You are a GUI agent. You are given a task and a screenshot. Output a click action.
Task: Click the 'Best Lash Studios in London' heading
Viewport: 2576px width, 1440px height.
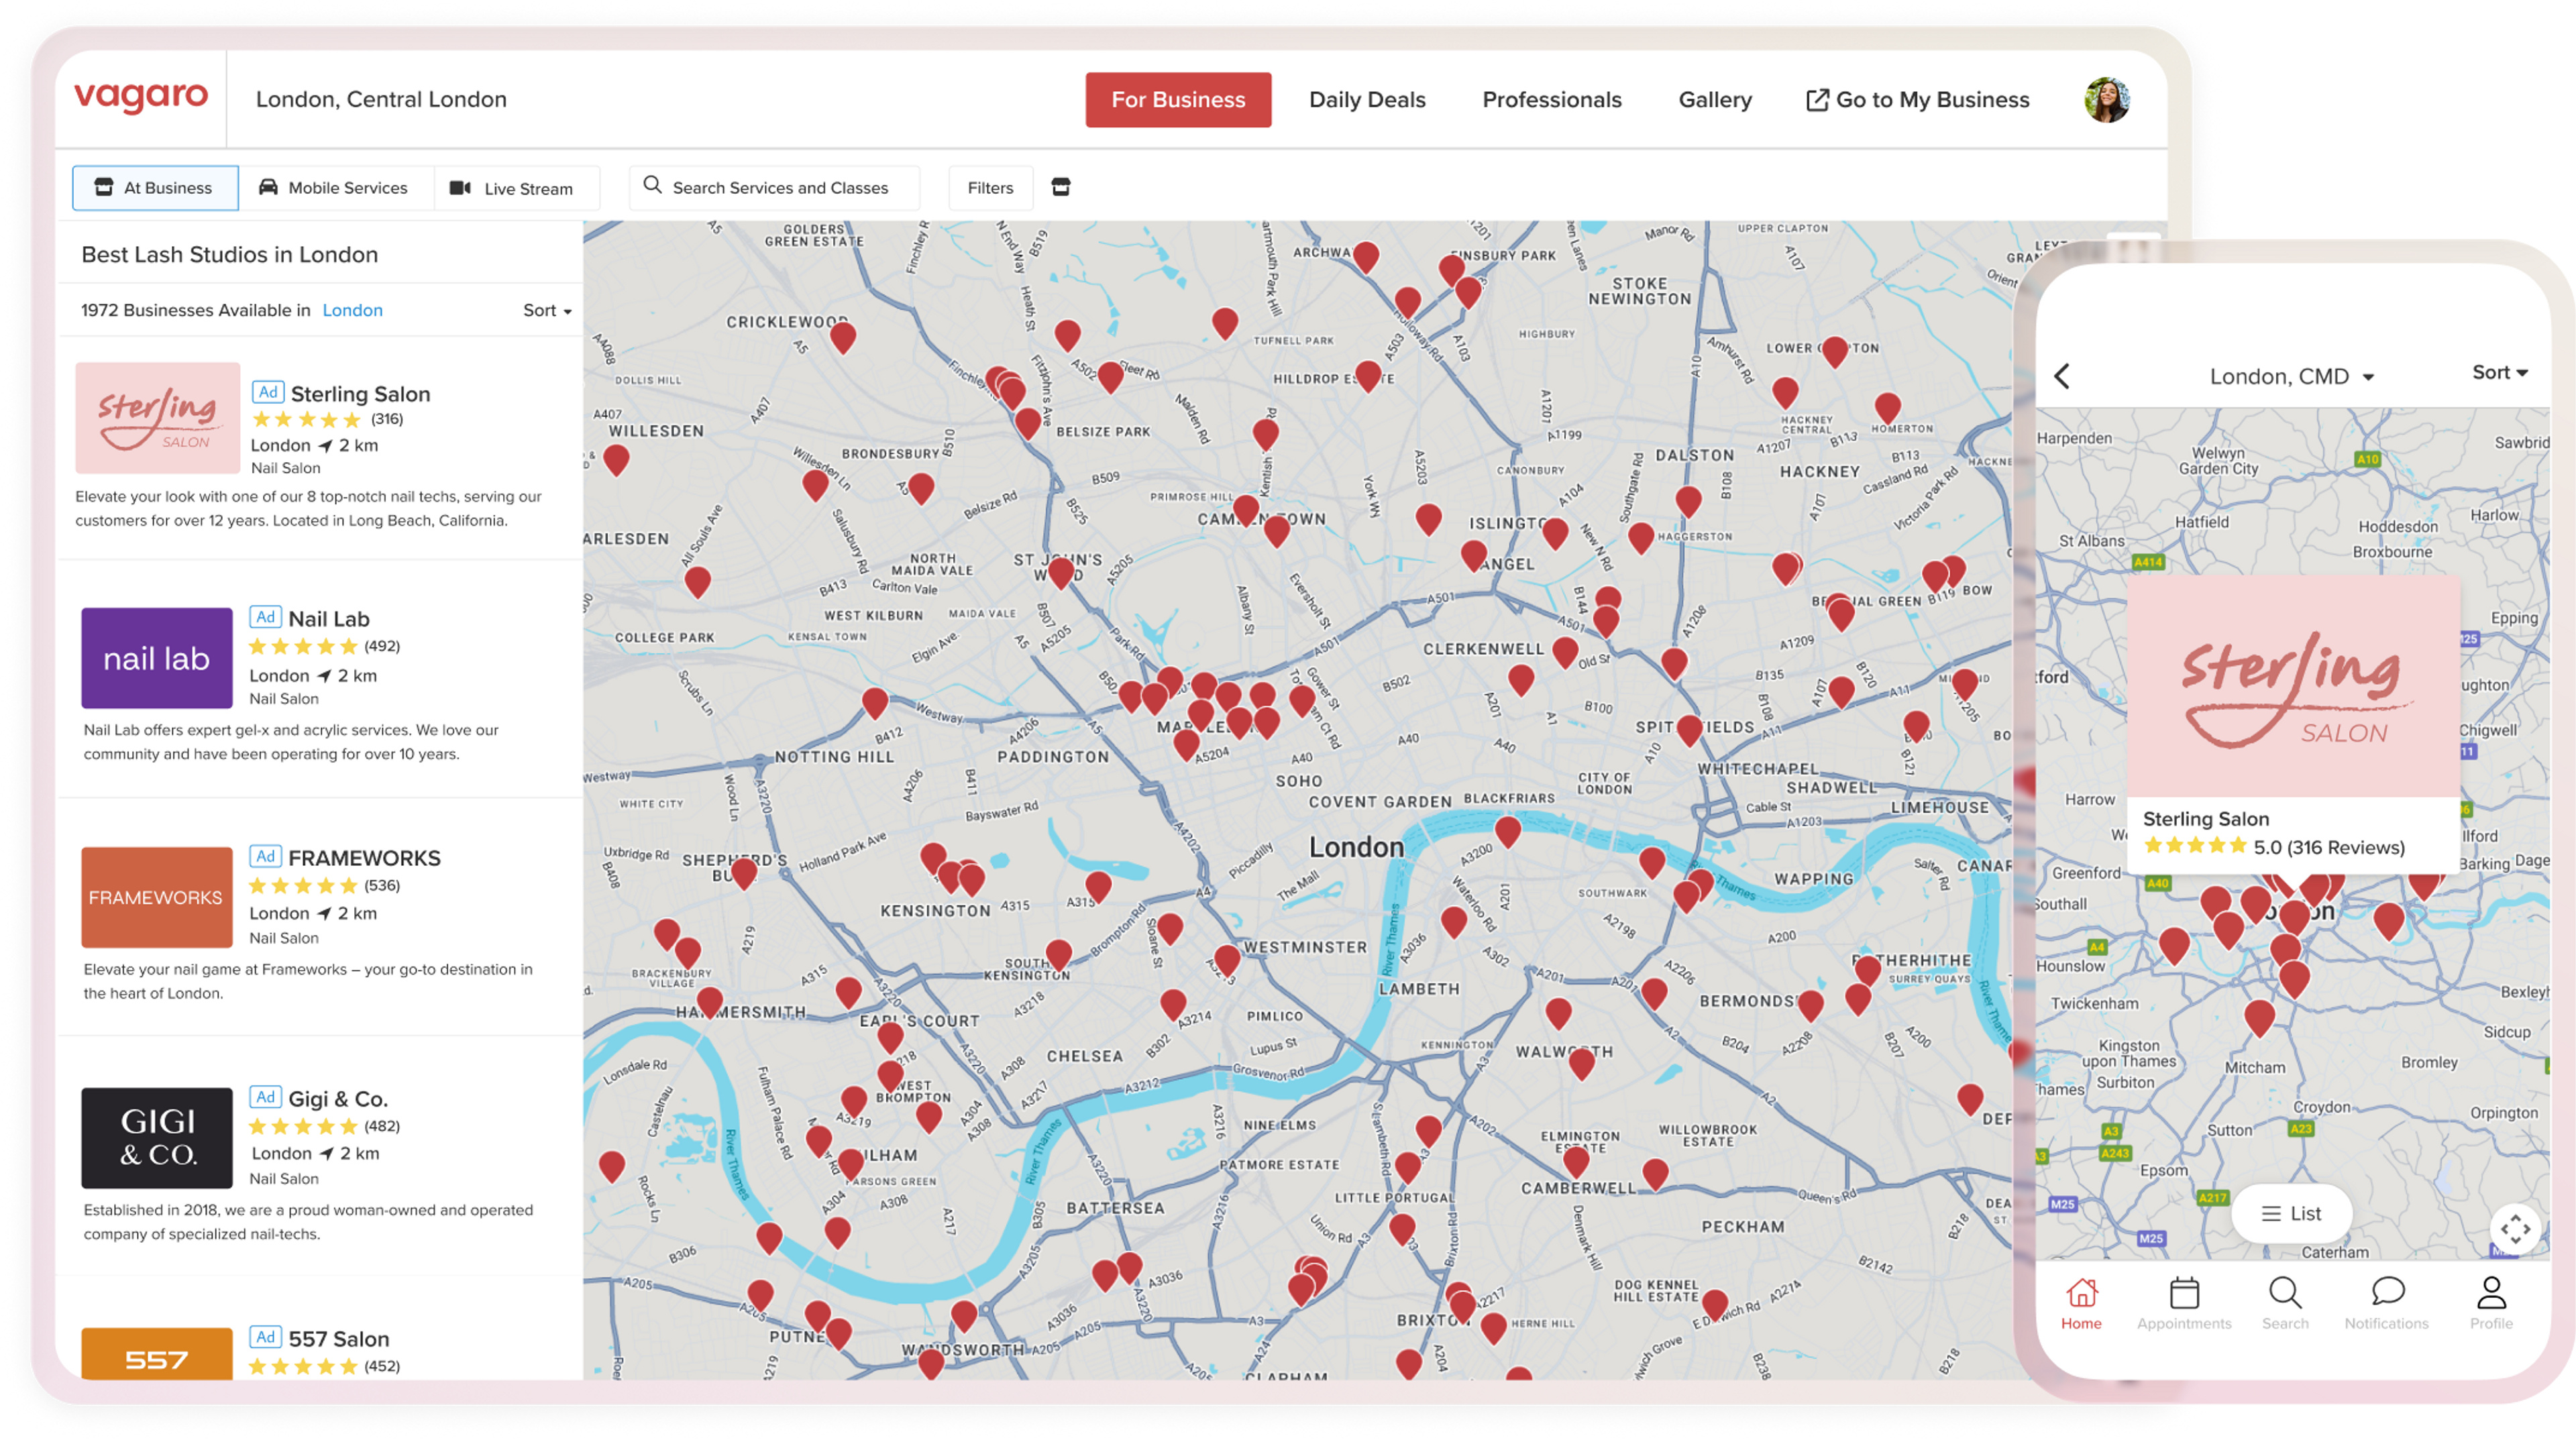point(230,254)
